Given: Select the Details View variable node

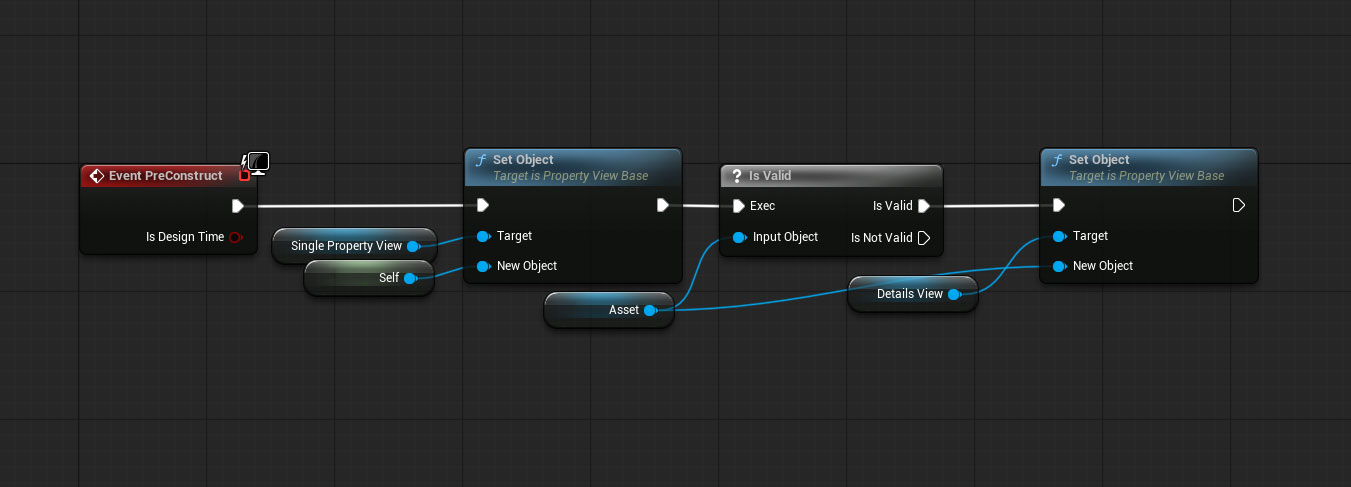Looking at the screenshot, I should [x=912, y=294].
